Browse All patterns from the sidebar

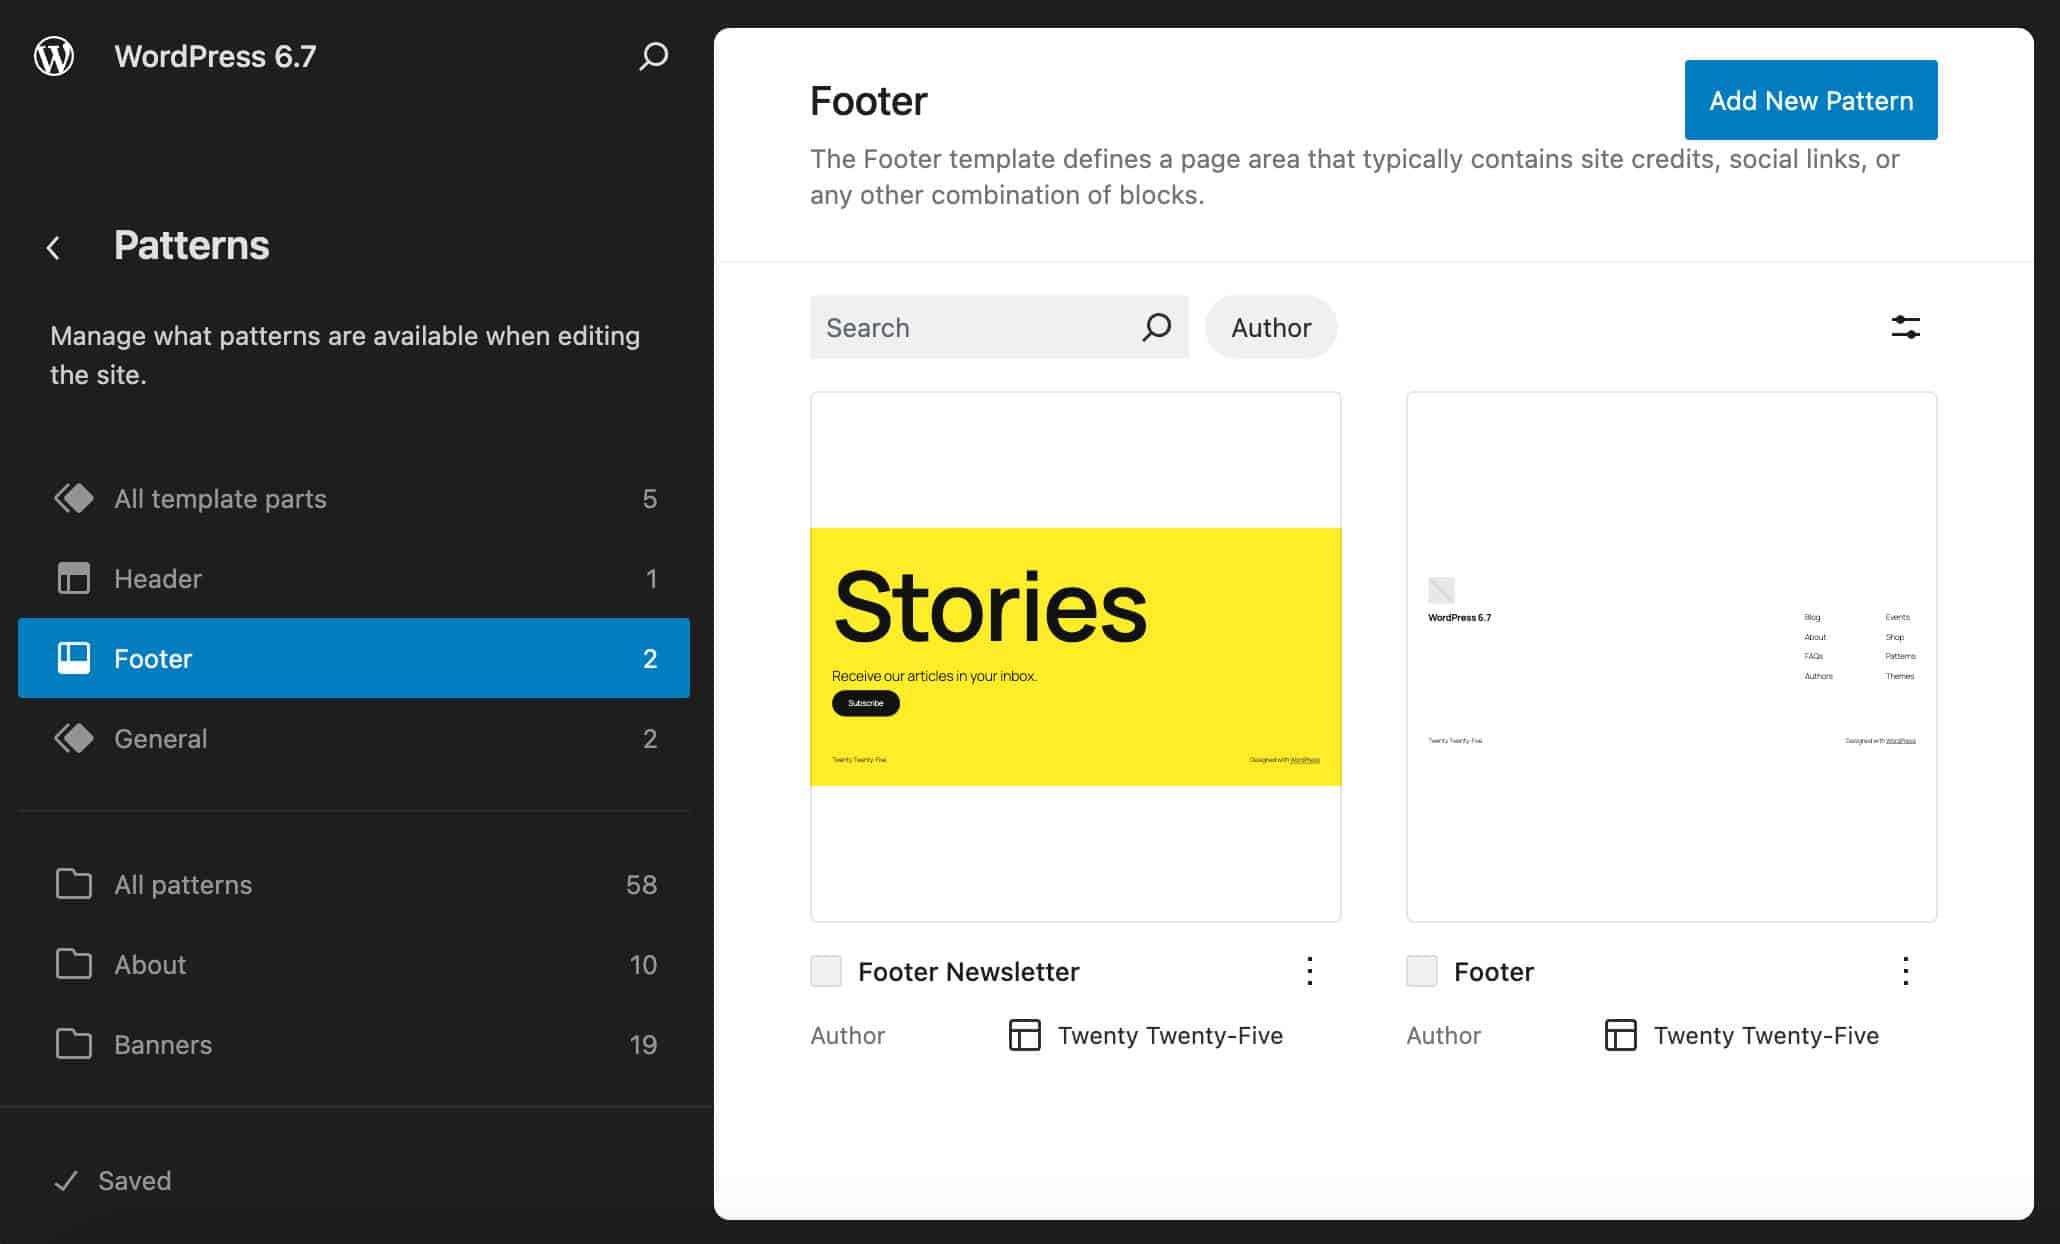click(183, 884)
